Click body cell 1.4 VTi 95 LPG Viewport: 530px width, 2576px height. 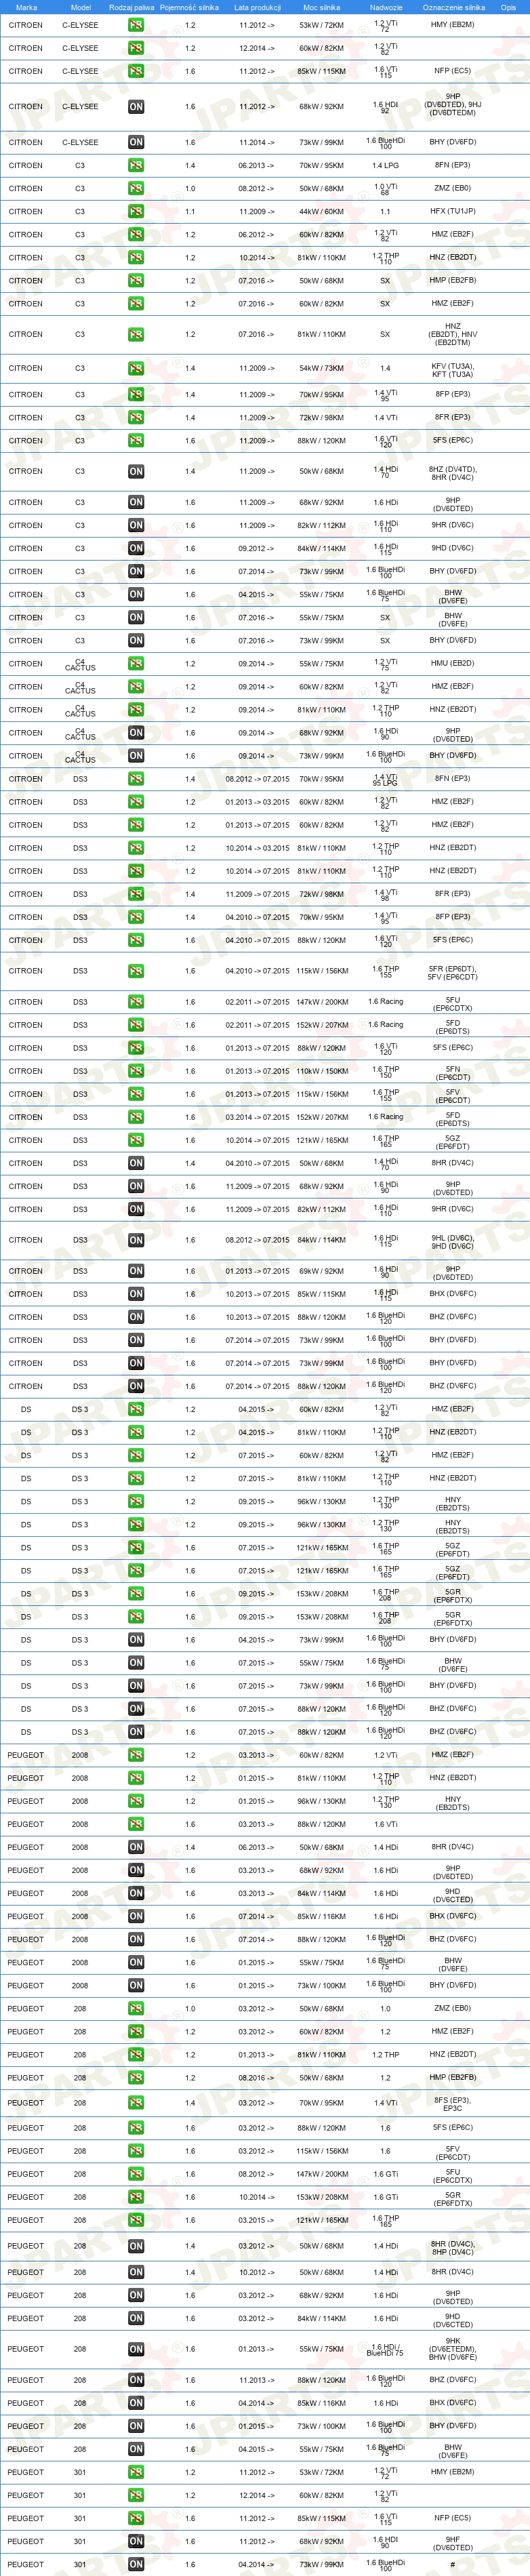click(385, 779)
